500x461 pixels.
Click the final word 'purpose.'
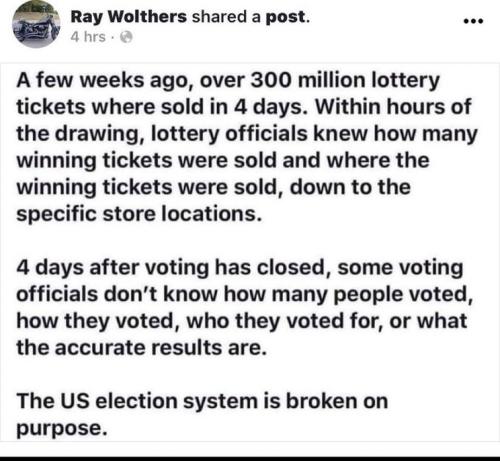click(62, 429)
